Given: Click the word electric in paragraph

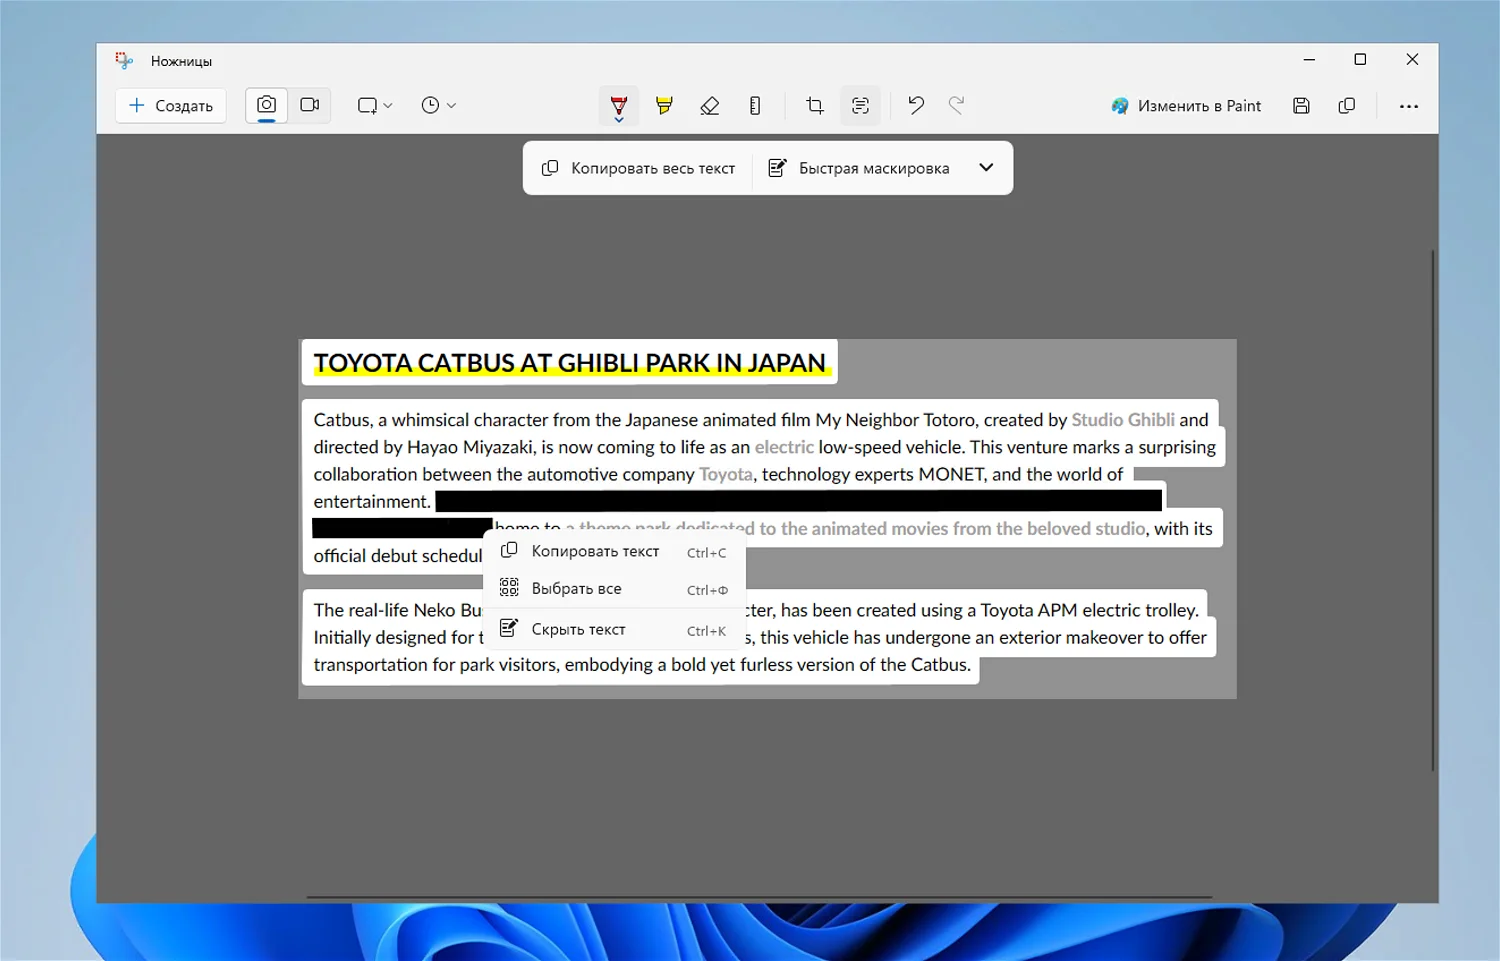Looking at the screenshot, I should [784, 447].
